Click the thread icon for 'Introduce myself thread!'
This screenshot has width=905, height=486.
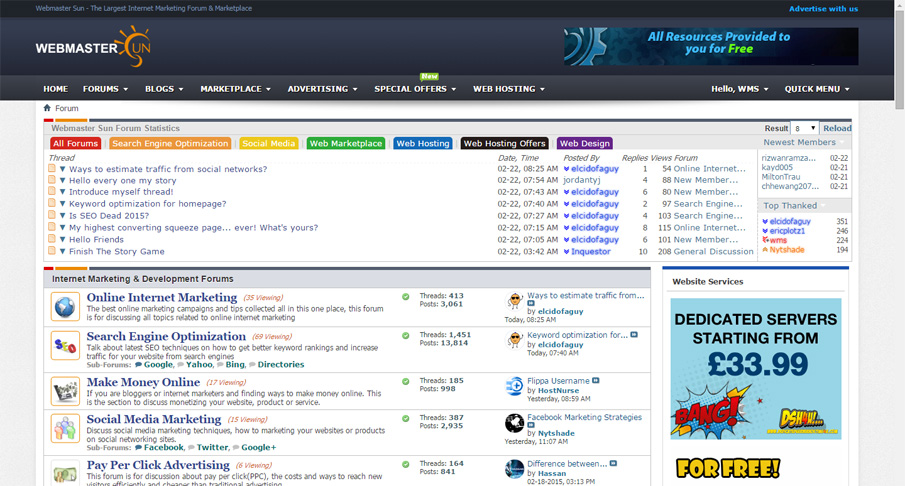52,191
